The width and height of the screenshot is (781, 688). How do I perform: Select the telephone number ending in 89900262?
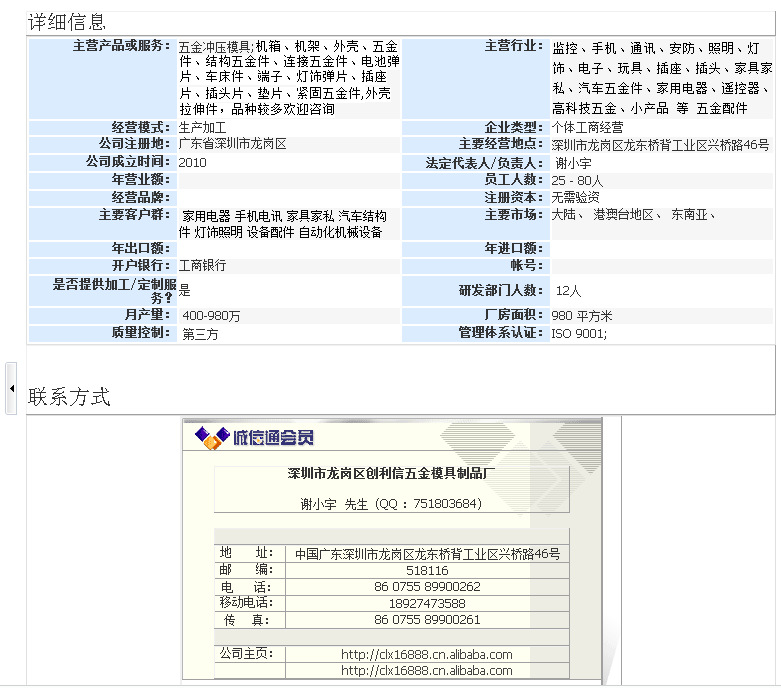tap(426, 587)
